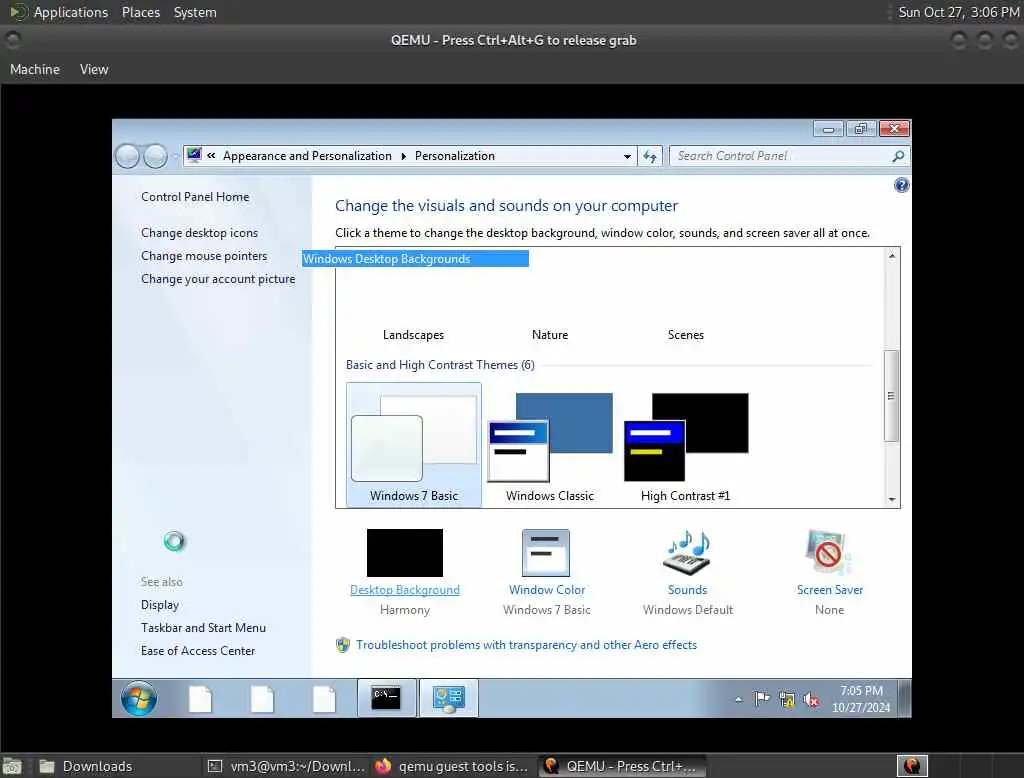The height and width of the screenshot is (778, 1024).
Task: Select the Scenes theme label
Action: point(686,334)
